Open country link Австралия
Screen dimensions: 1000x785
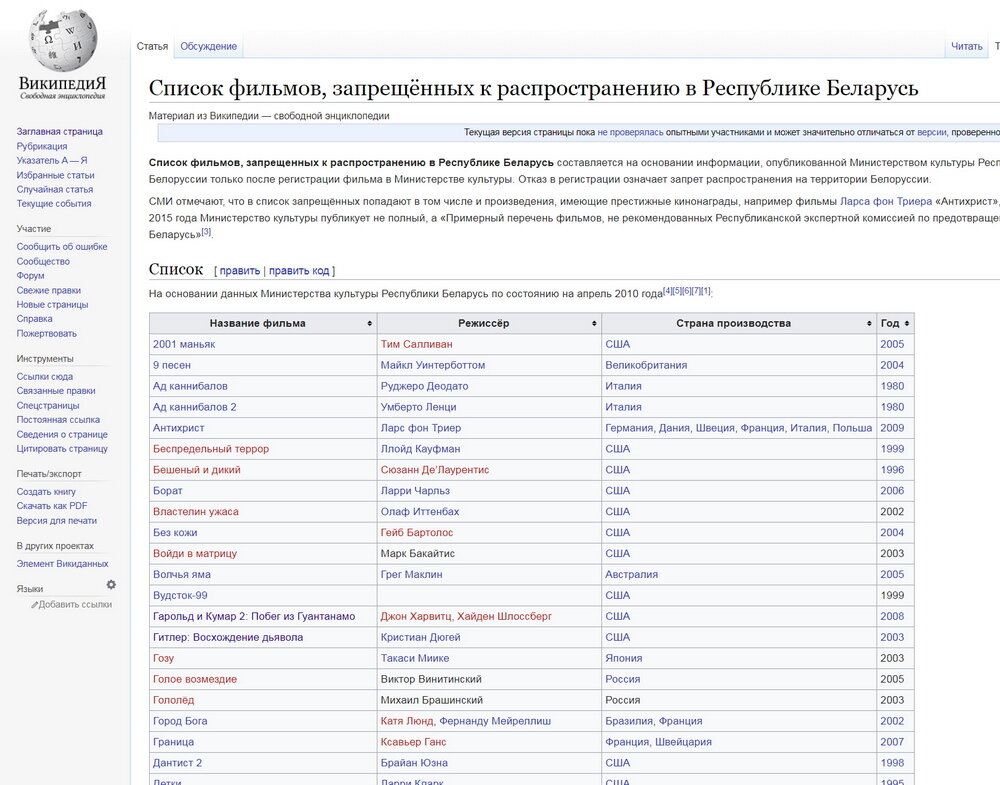(631, 575)
